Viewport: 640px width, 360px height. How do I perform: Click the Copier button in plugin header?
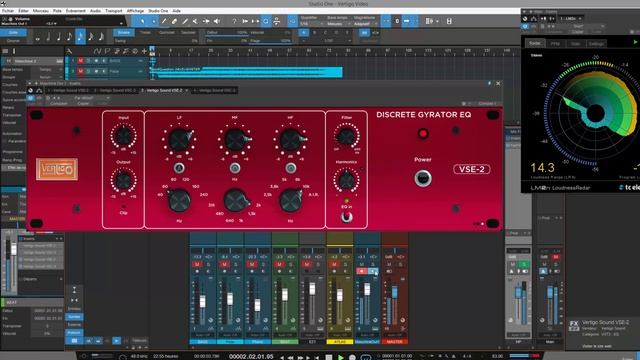pos(83,104)
